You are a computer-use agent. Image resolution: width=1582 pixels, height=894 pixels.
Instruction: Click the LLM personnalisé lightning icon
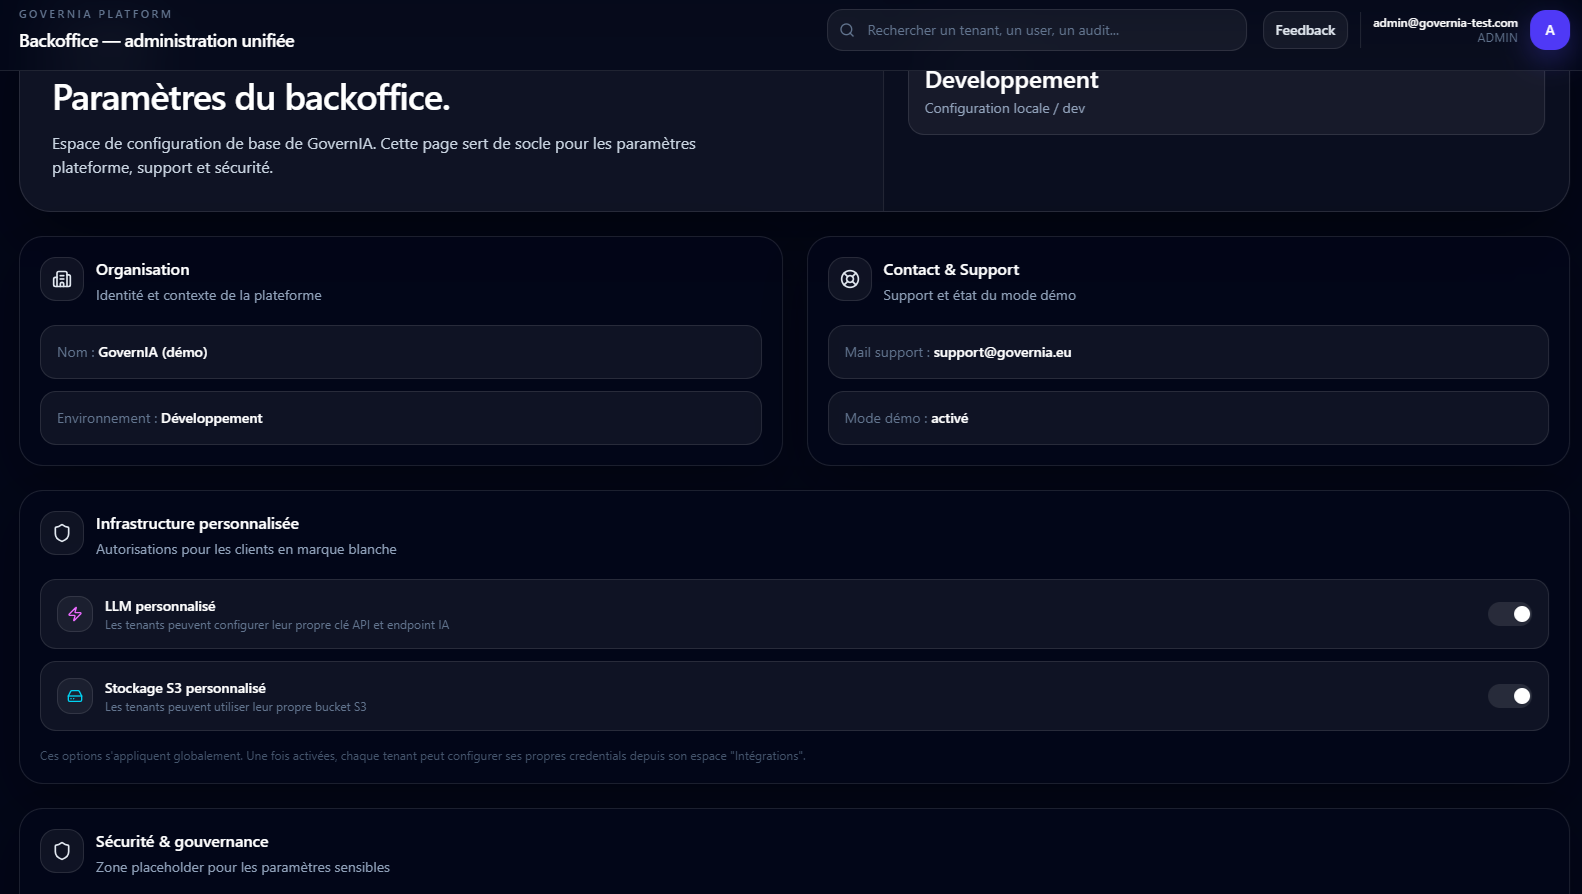pos(75,614)
